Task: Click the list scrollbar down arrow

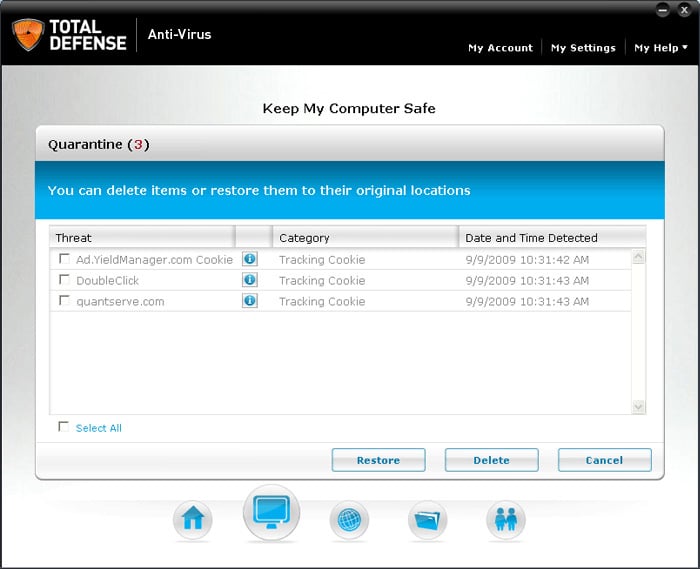Action: pyautogui.click(x=638, y=406)
